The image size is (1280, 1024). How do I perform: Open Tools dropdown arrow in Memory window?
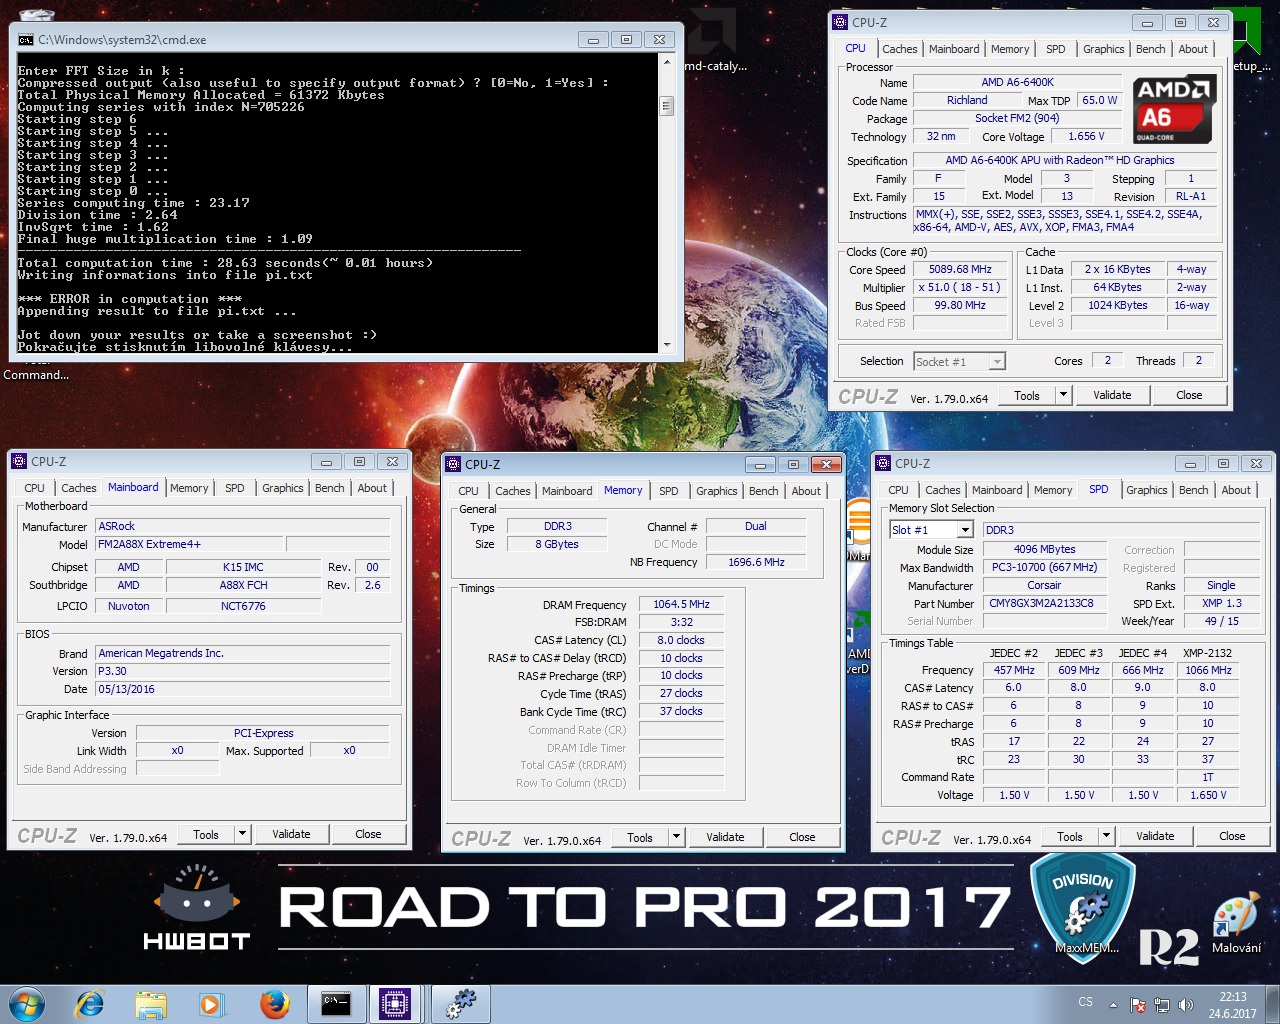click(x=676, y=837)
